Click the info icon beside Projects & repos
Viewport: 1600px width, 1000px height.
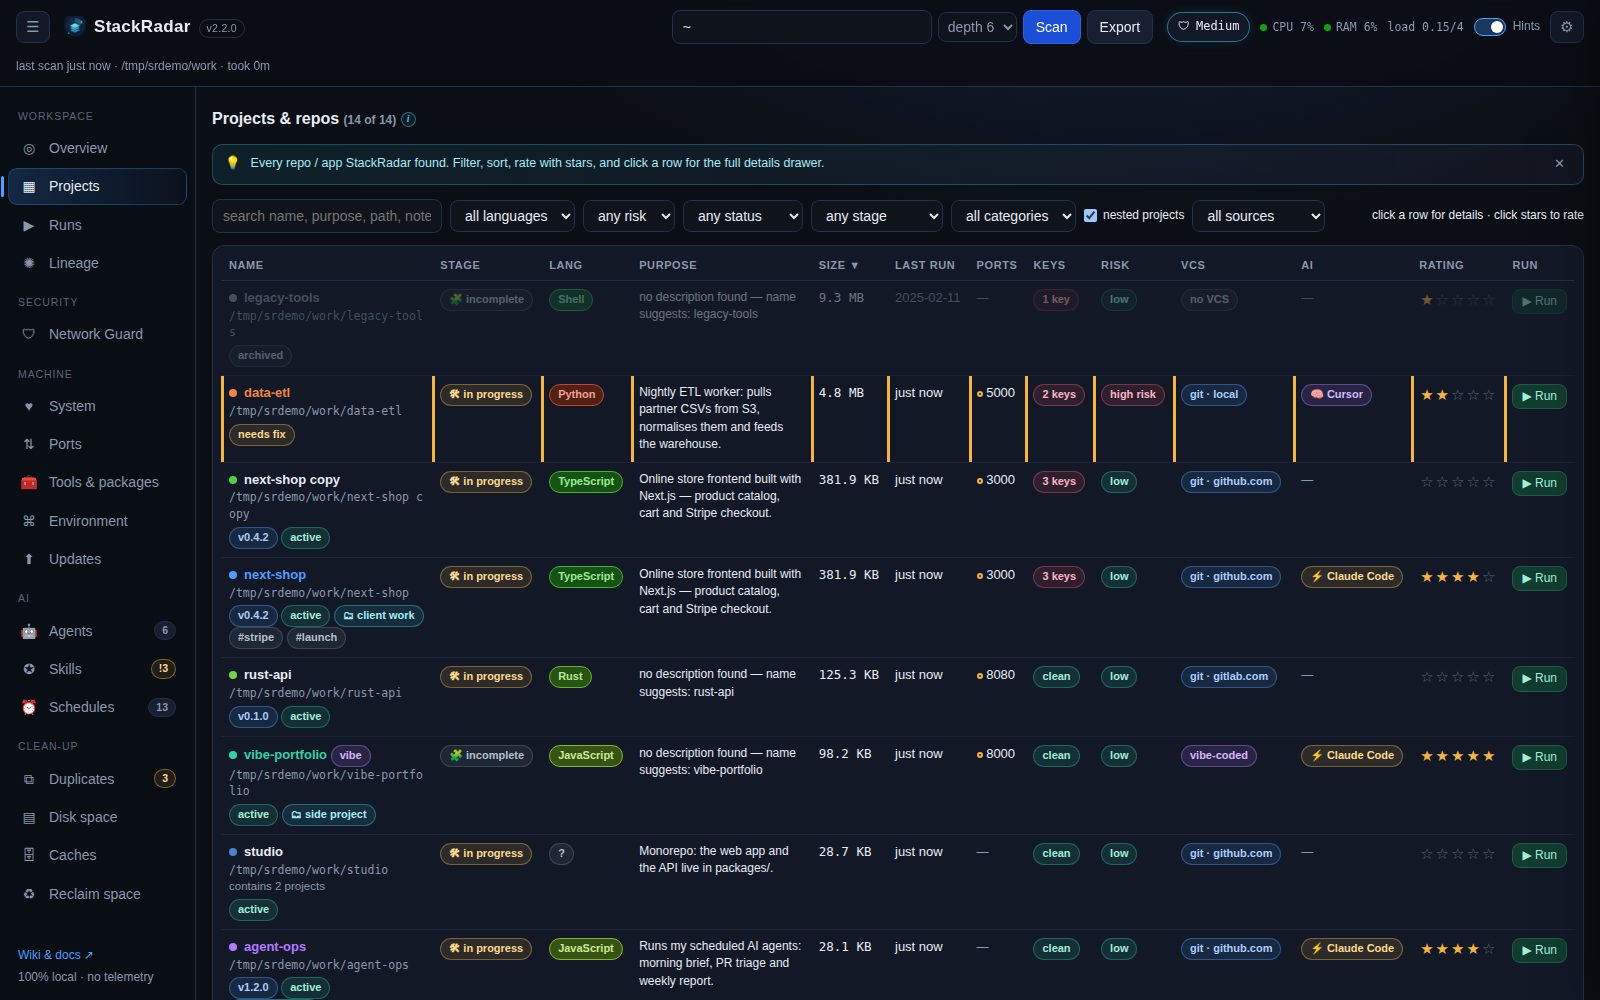[x=408, y=119]
